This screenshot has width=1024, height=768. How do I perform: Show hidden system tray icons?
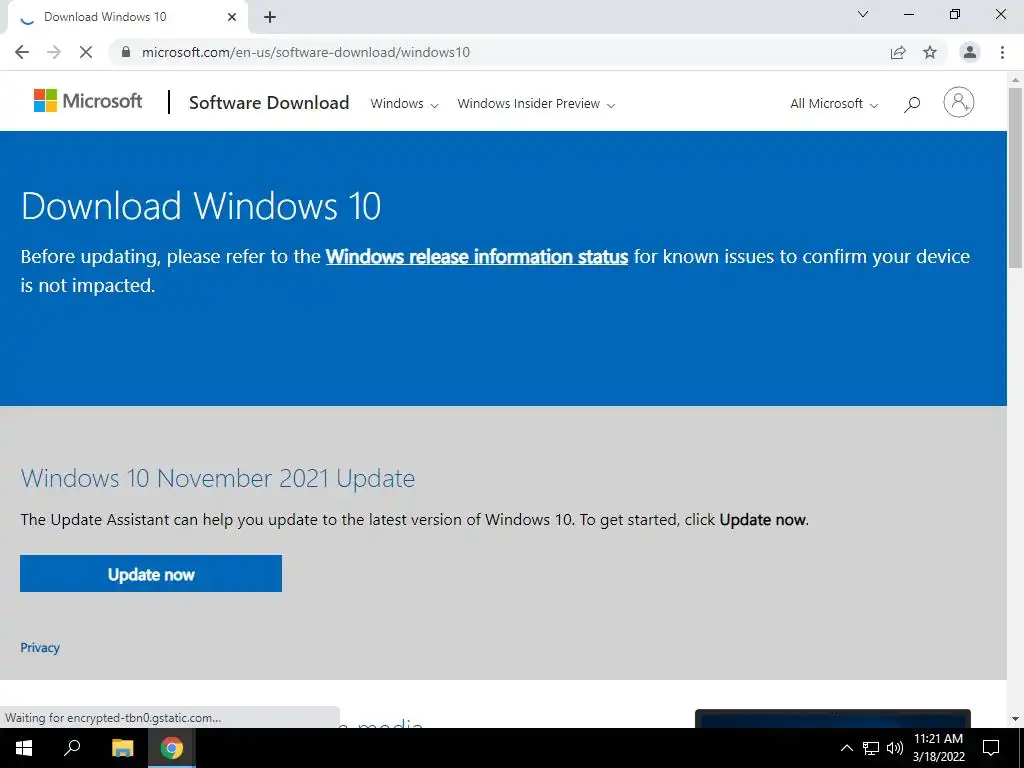pos(846,748)
